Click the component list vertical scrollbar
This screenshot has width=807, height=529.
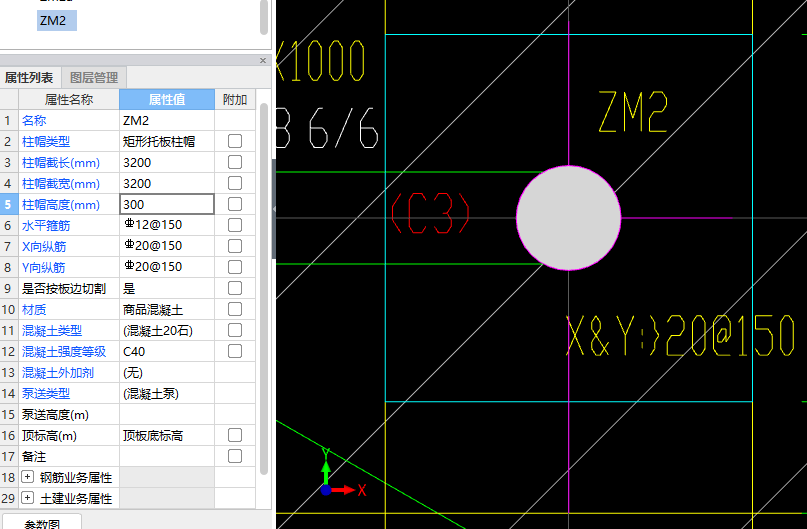pos(264,16)
